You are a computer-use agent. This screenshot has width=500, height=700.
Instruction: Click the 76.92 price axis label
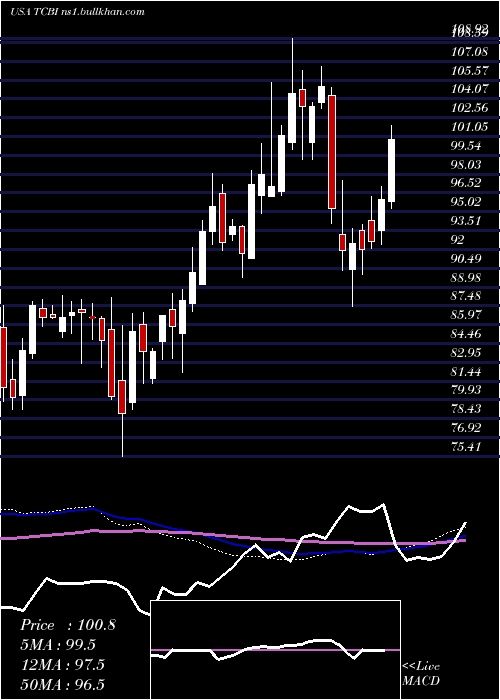pyautogui.click(x=467, y=428)
